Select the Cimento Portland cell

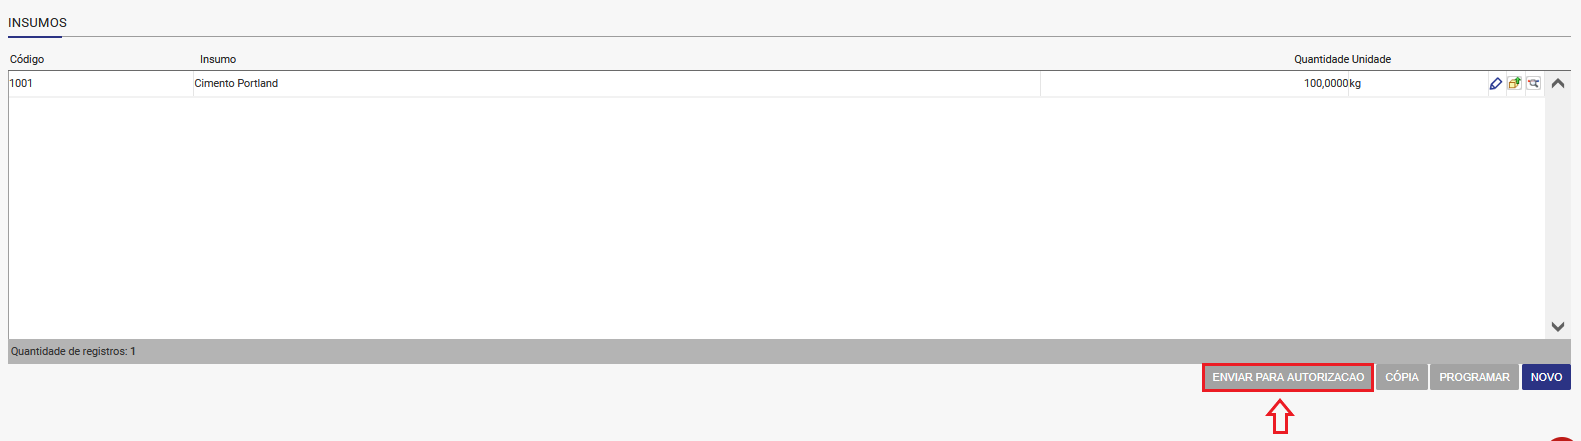(617, 84)
